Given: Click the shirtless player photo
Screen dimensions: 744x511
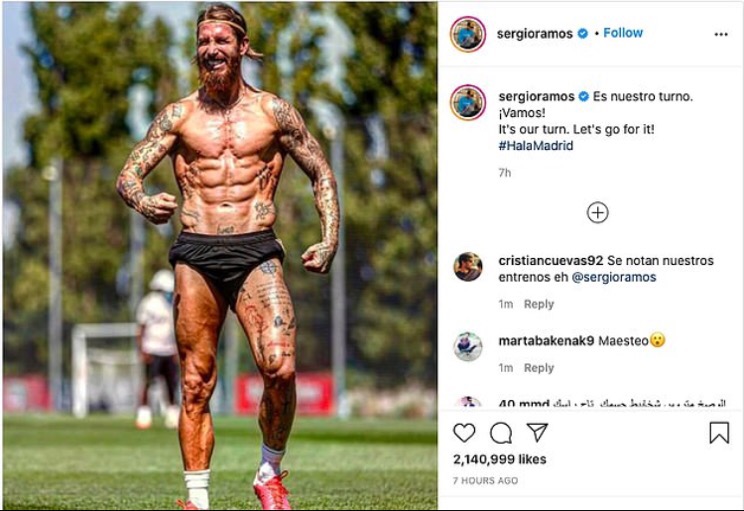Looking at the screenshot, I should click(220, 255).
